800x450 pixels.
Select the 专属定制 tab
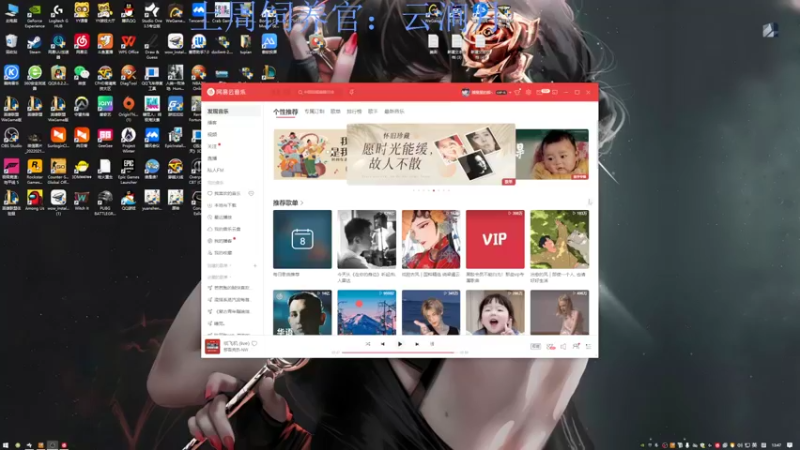coord(314,111)
